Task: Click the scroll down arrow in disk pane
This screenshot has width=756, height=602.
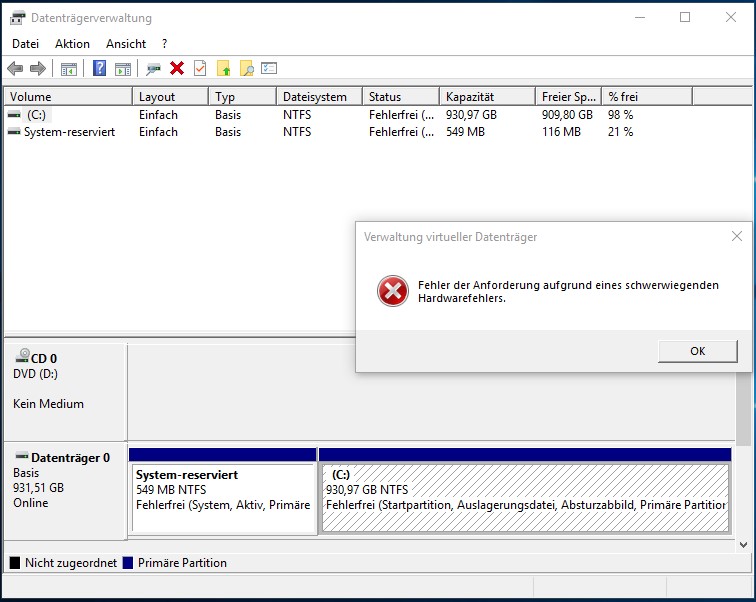Action: [x=743, y=545]
